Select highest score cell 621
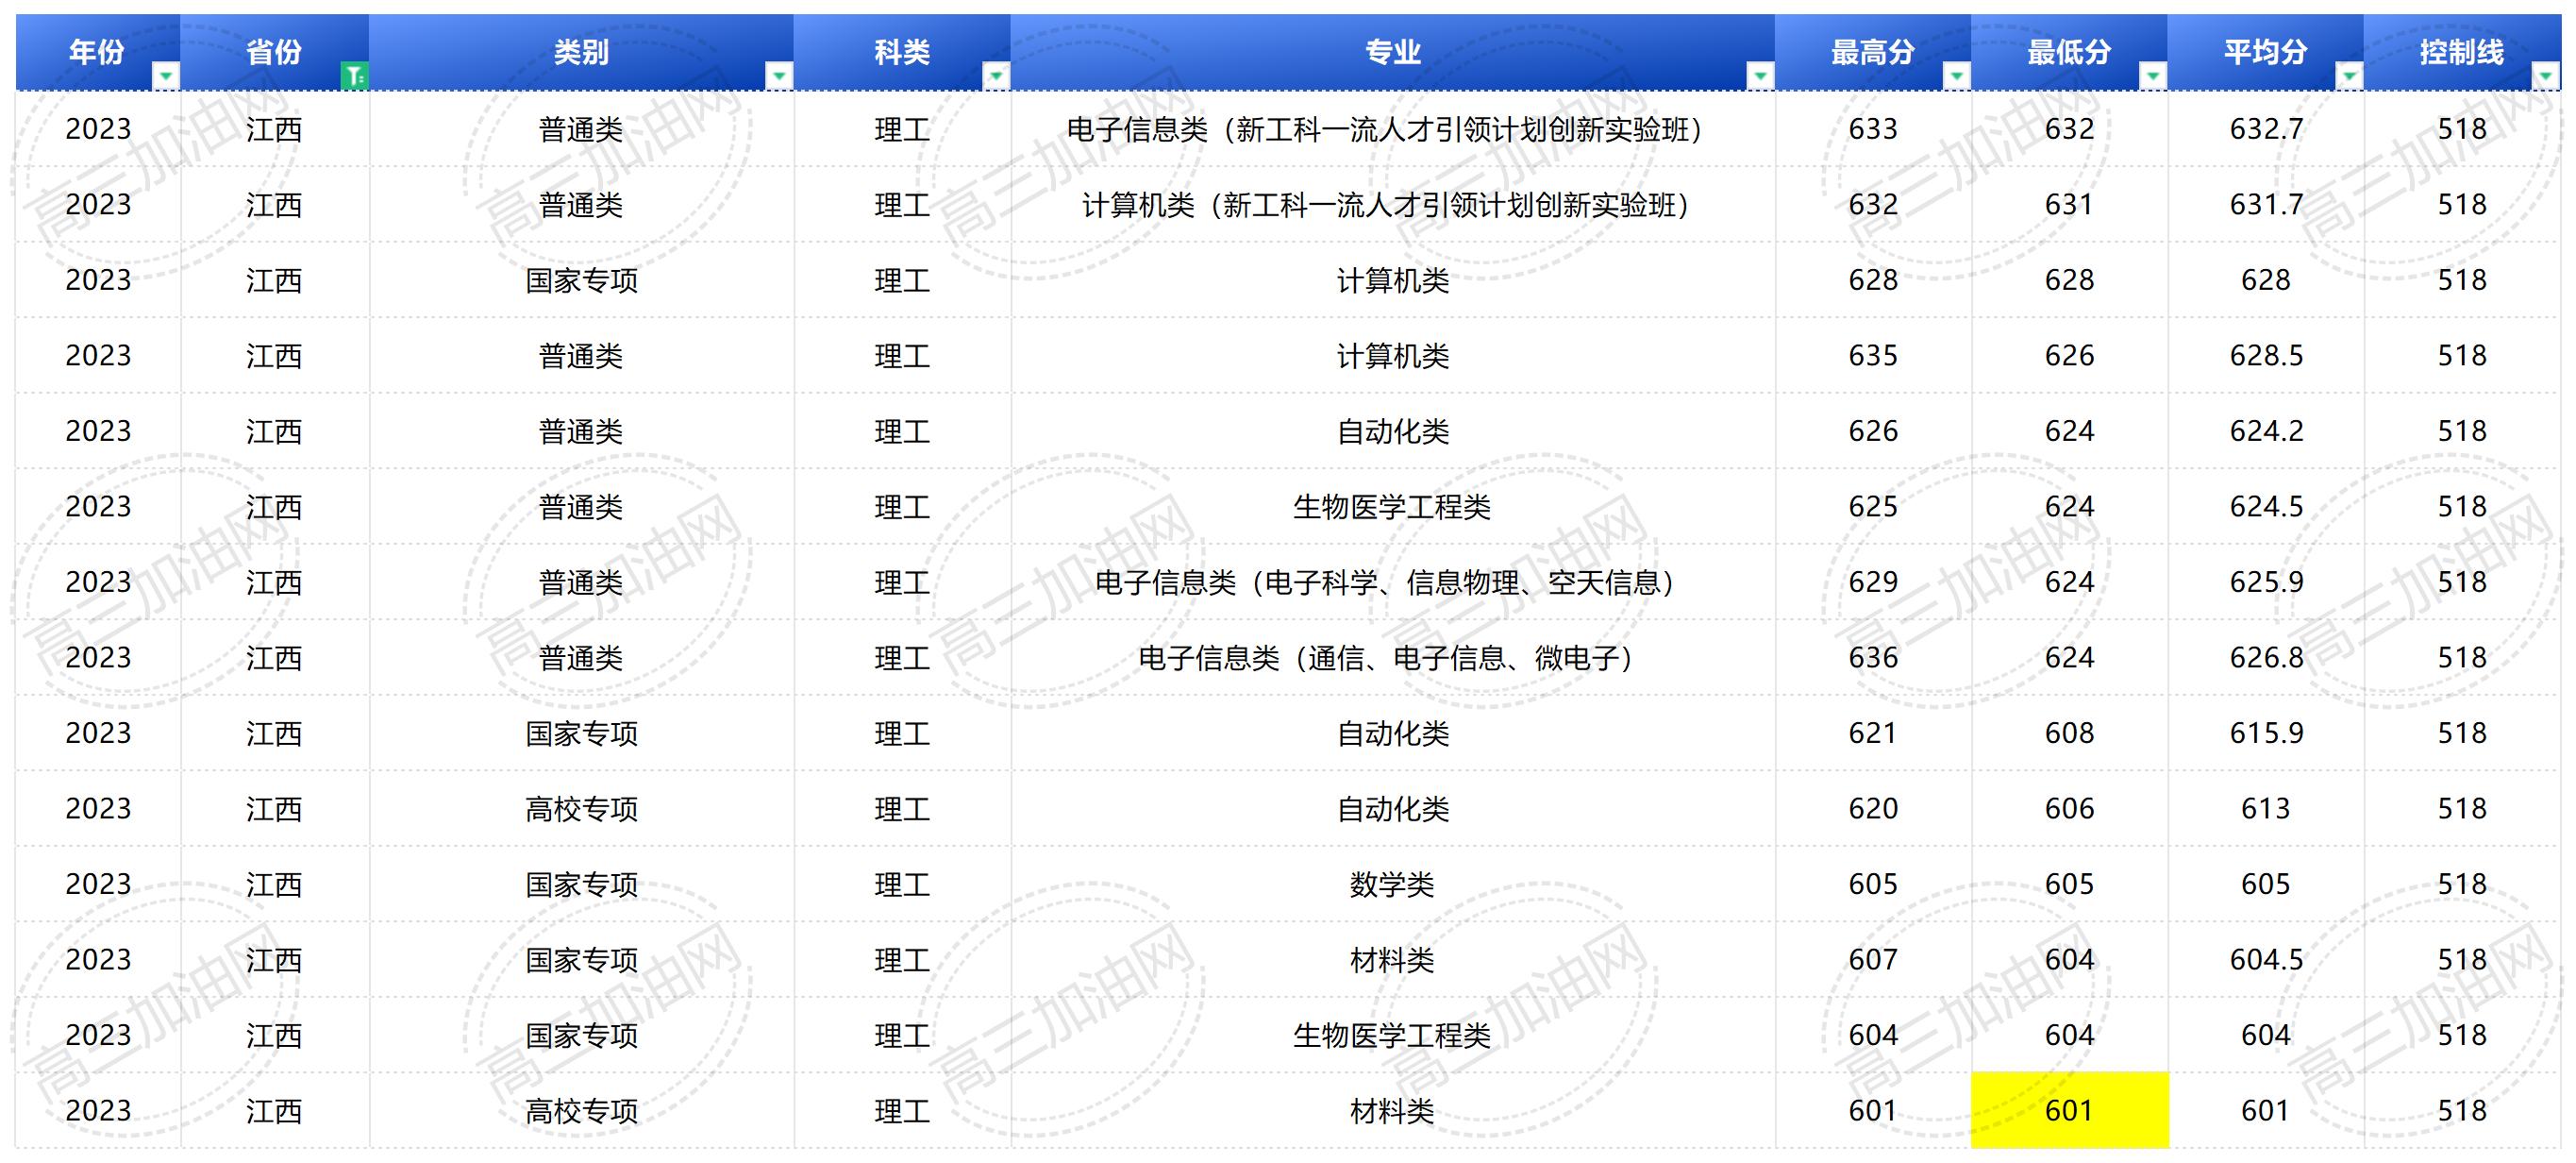The width and height of the screenshot is (2576, 1163). point(1873,733)
